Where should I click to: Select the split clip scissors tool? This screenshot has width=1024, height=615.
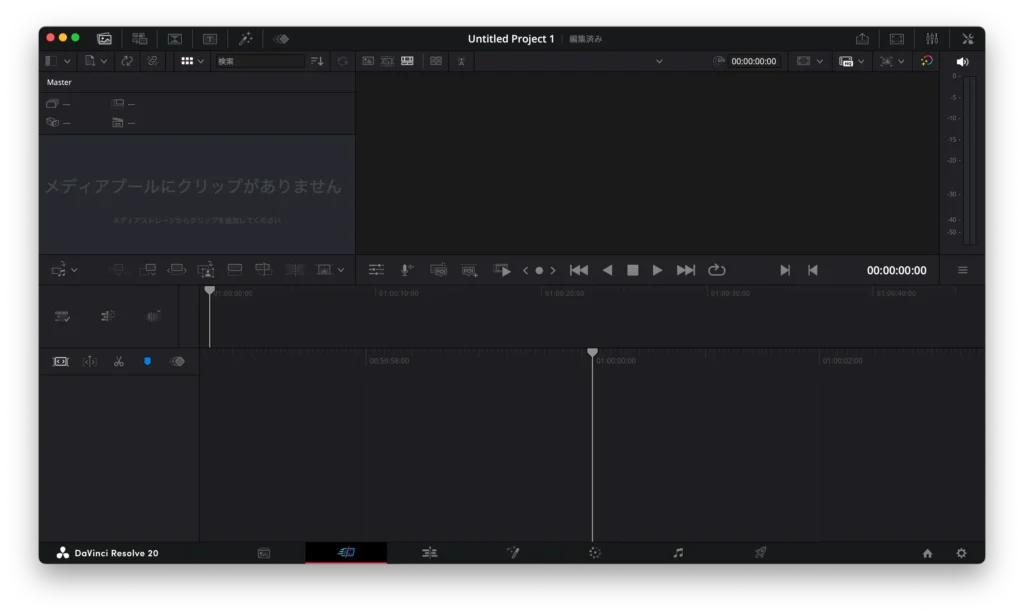(118, 362)
